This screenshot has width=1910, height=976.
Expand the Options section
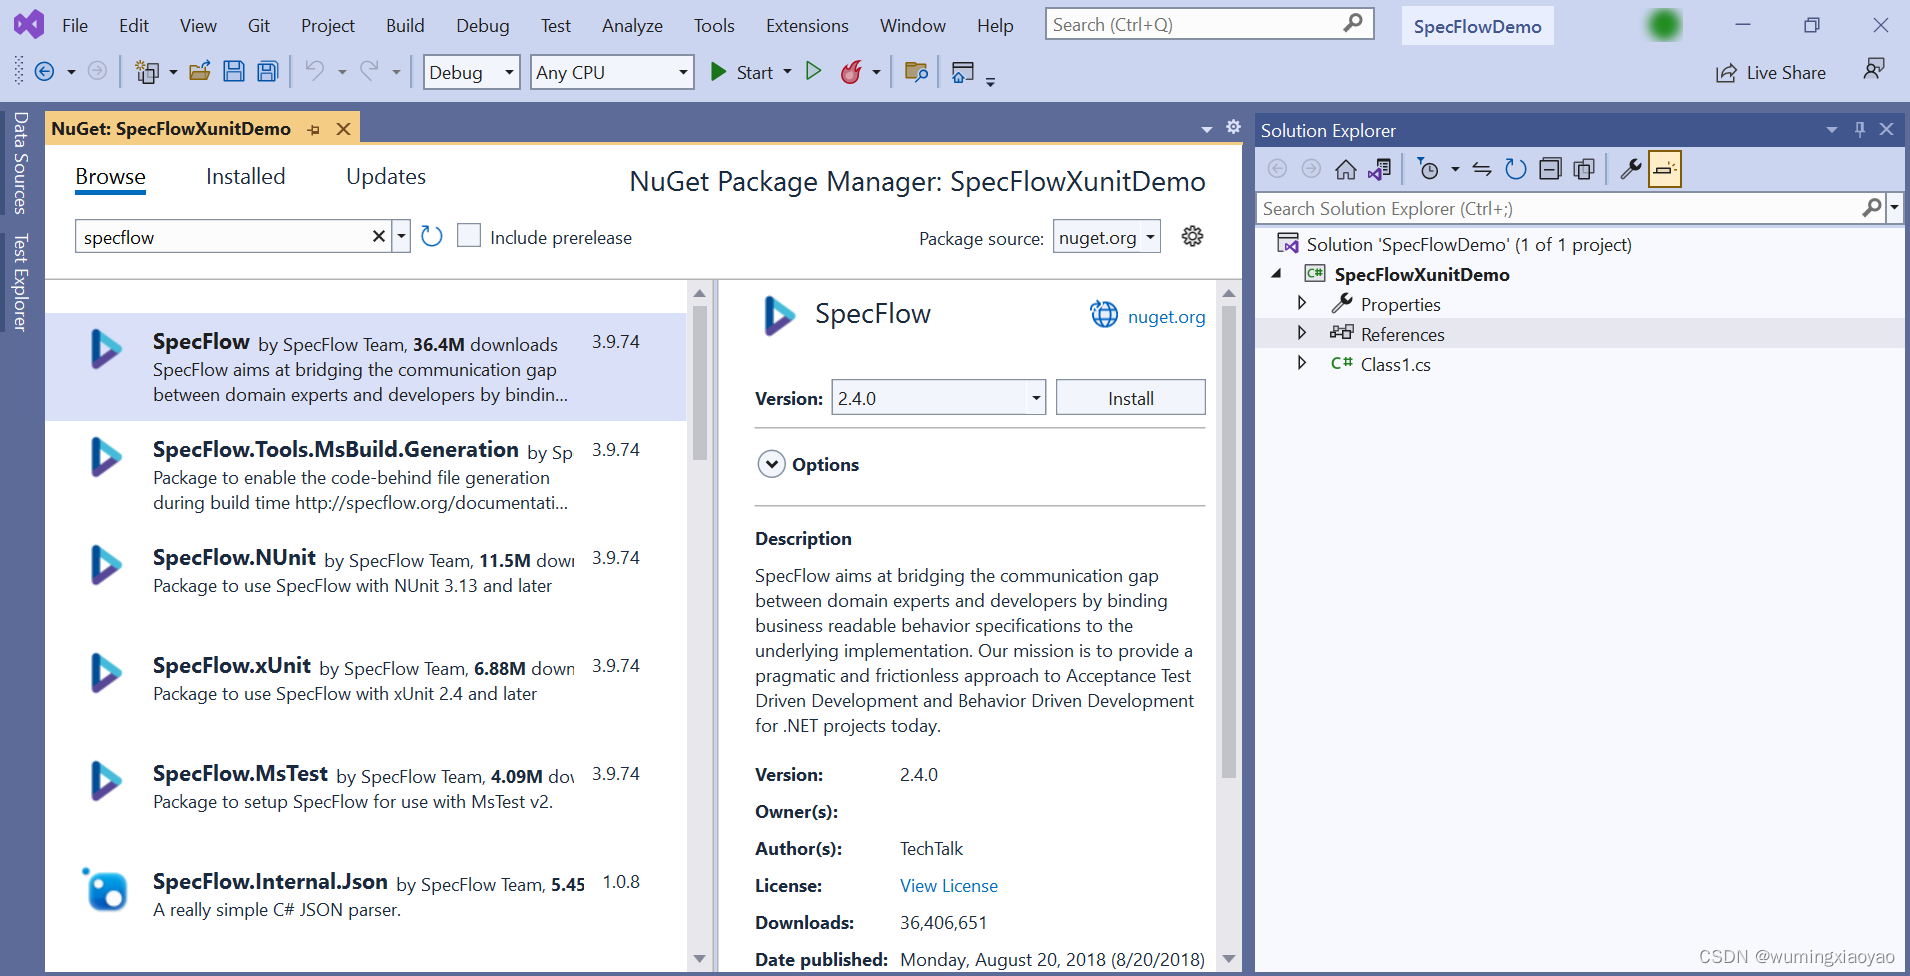pyautogui.click(x=771, y=464)
